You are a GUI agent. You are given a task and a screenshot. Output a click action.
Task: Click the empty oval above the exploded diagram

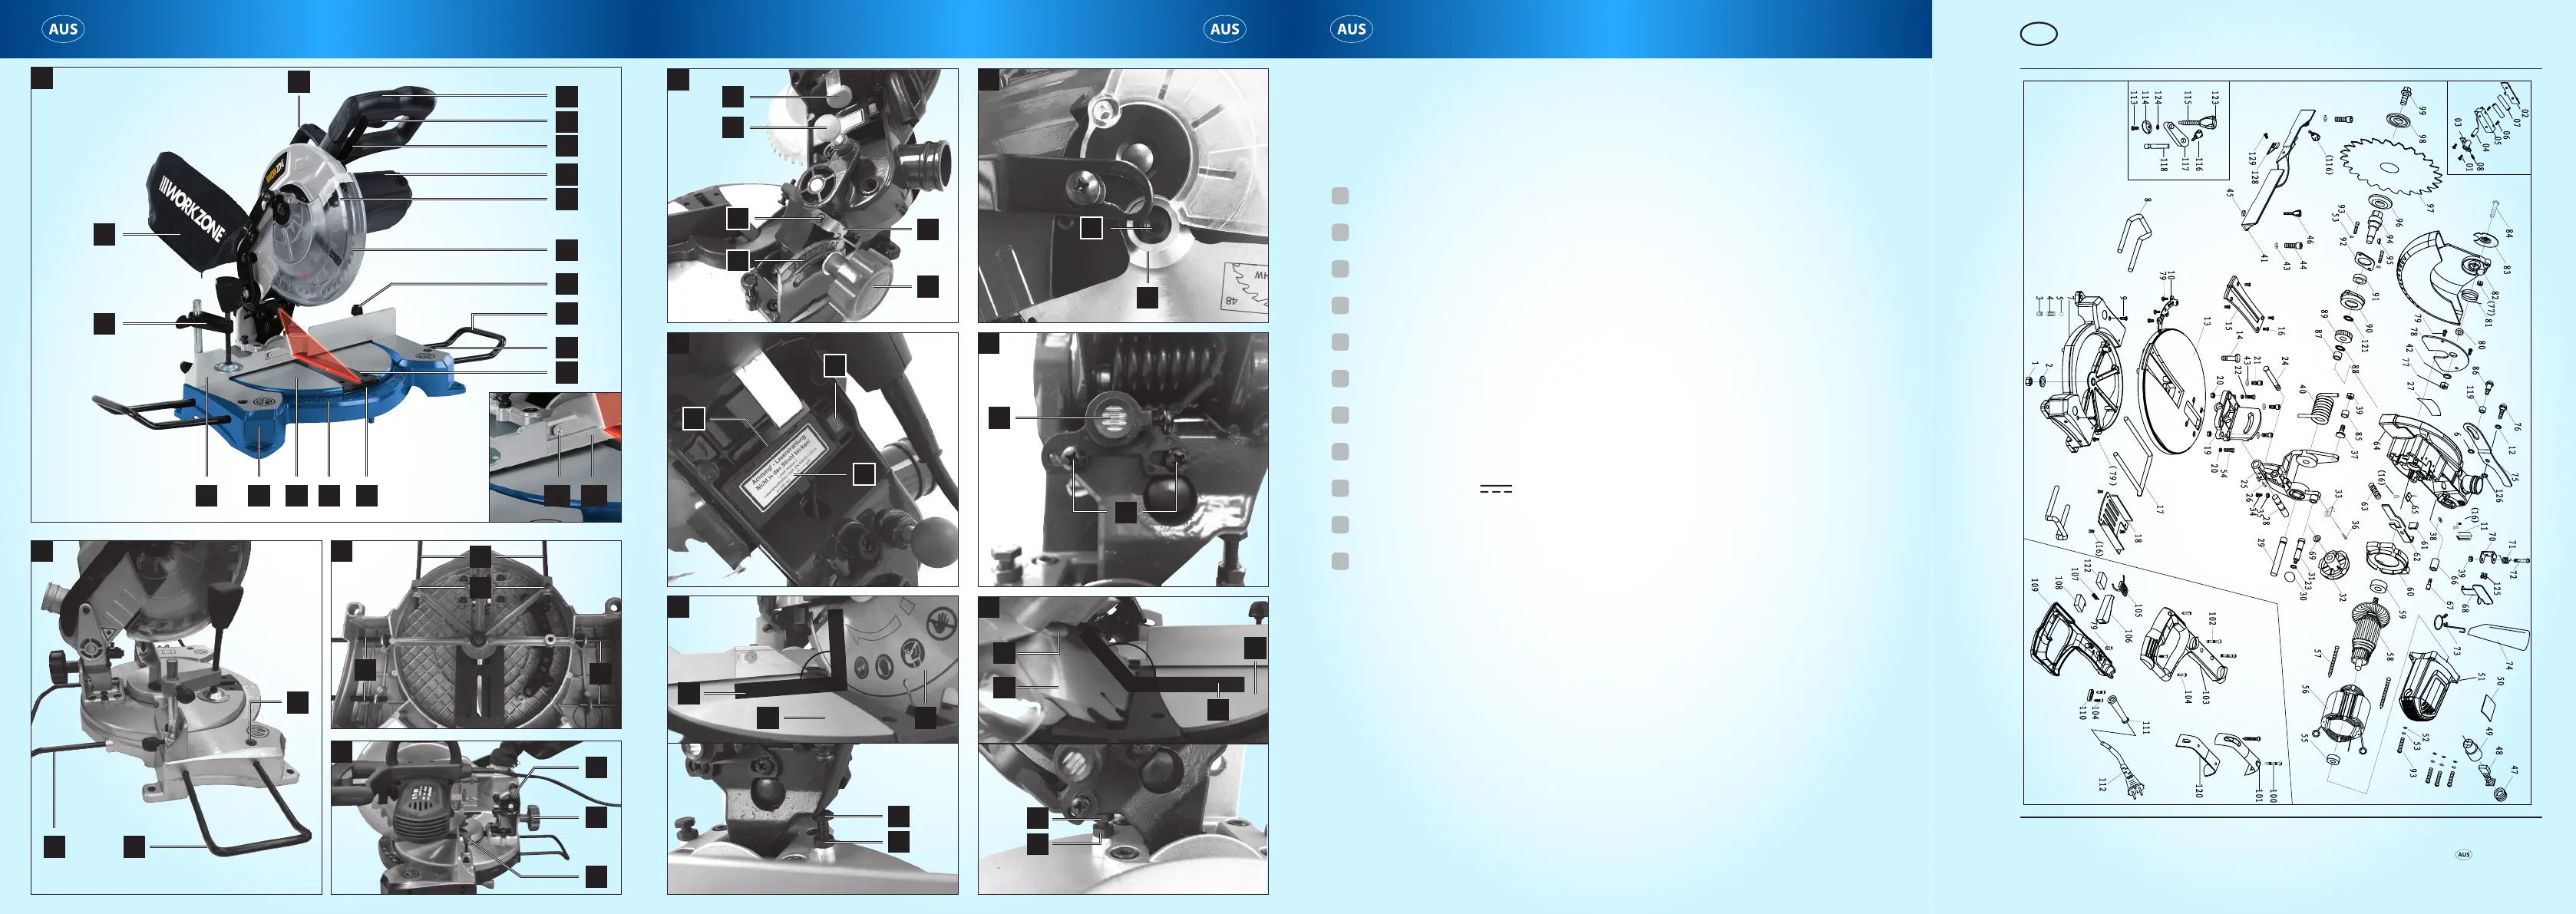pos(2039,34)
